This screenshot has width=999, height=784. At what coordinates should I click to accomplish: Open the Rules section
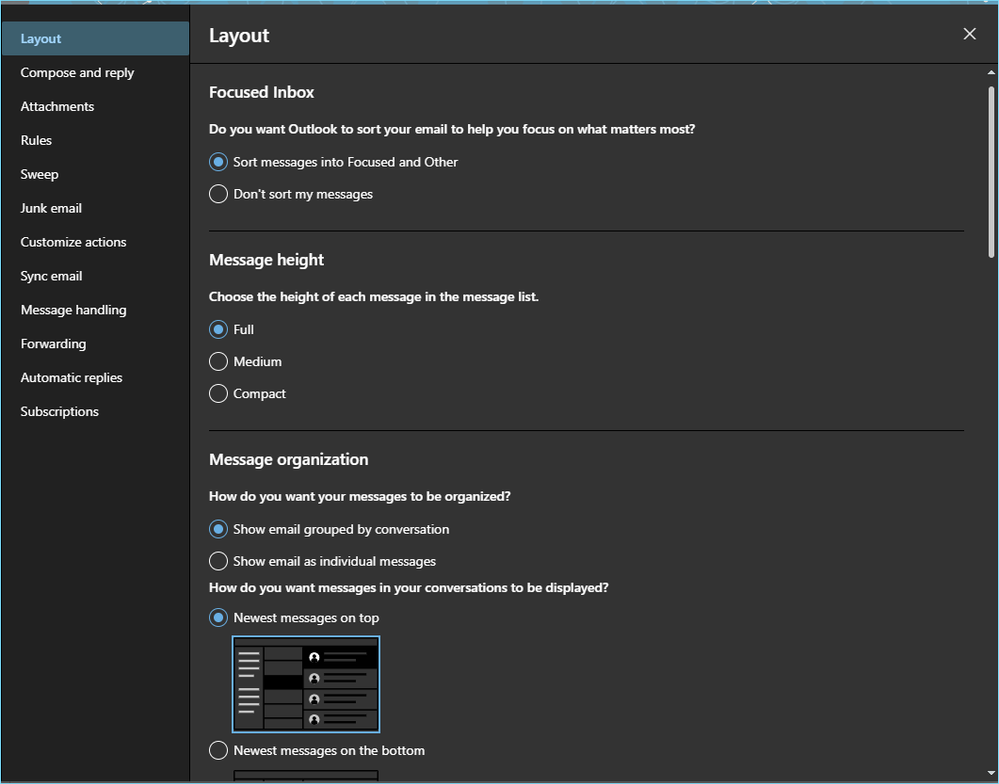(x=95, y=140)
